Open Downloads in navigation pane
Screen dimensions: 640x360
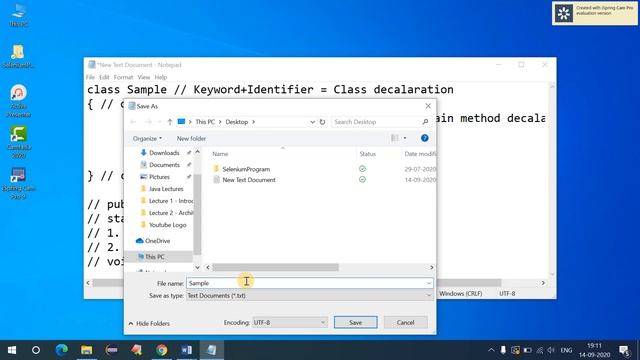[164, 153]
